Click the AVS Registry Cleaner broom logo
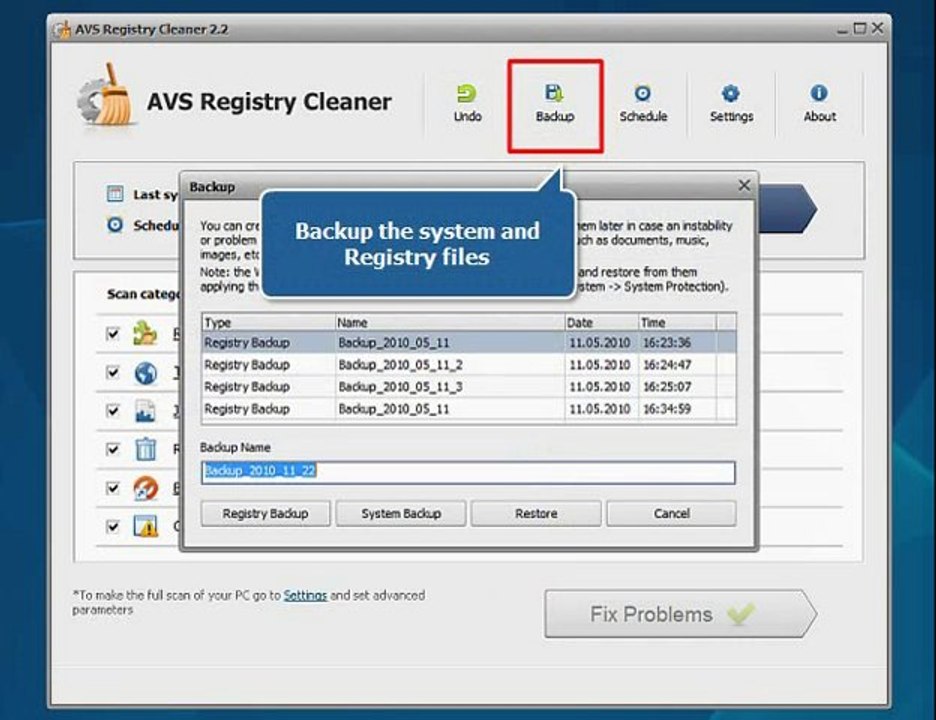Image resolution: width=936 pixels, height=720 pixels. [106, 96]
